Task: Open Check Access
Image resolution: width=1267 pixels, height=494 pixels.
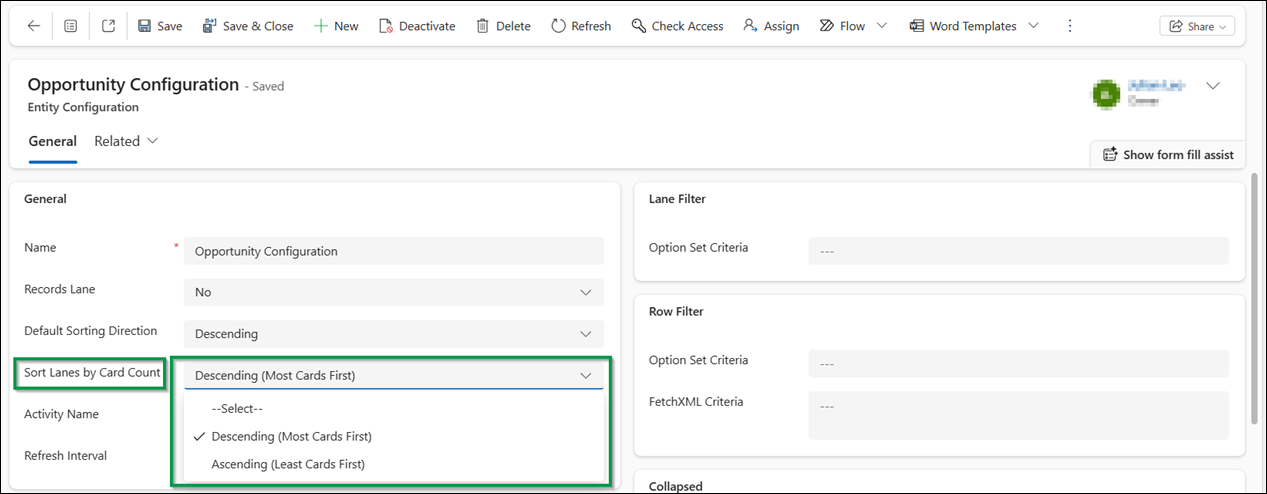Action: [x=677, y=26]
